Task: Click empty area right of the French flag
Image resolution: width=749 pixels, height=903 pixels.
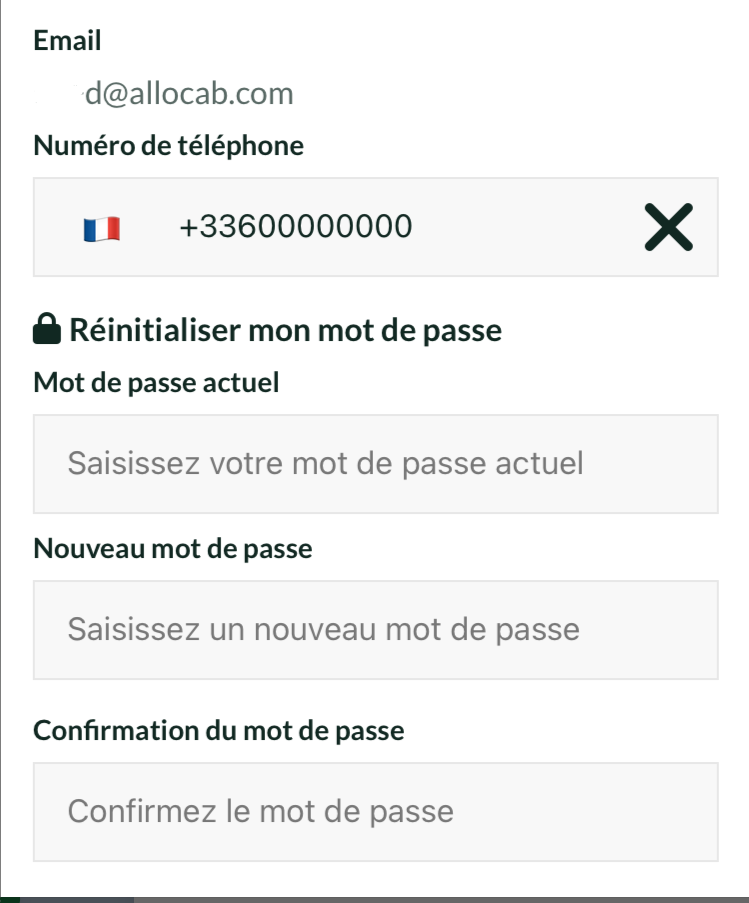Action: click(150, 229)
